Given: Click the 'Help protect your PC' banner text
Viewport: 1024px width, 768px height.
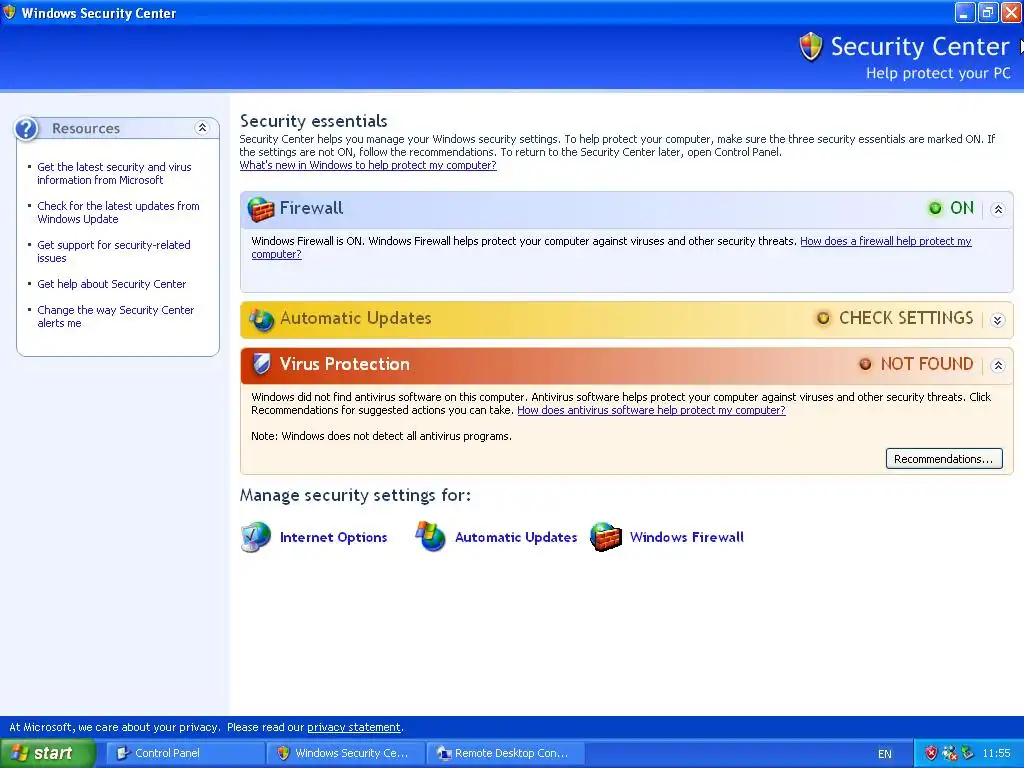Looking at the screenshot, I should 938,73.
